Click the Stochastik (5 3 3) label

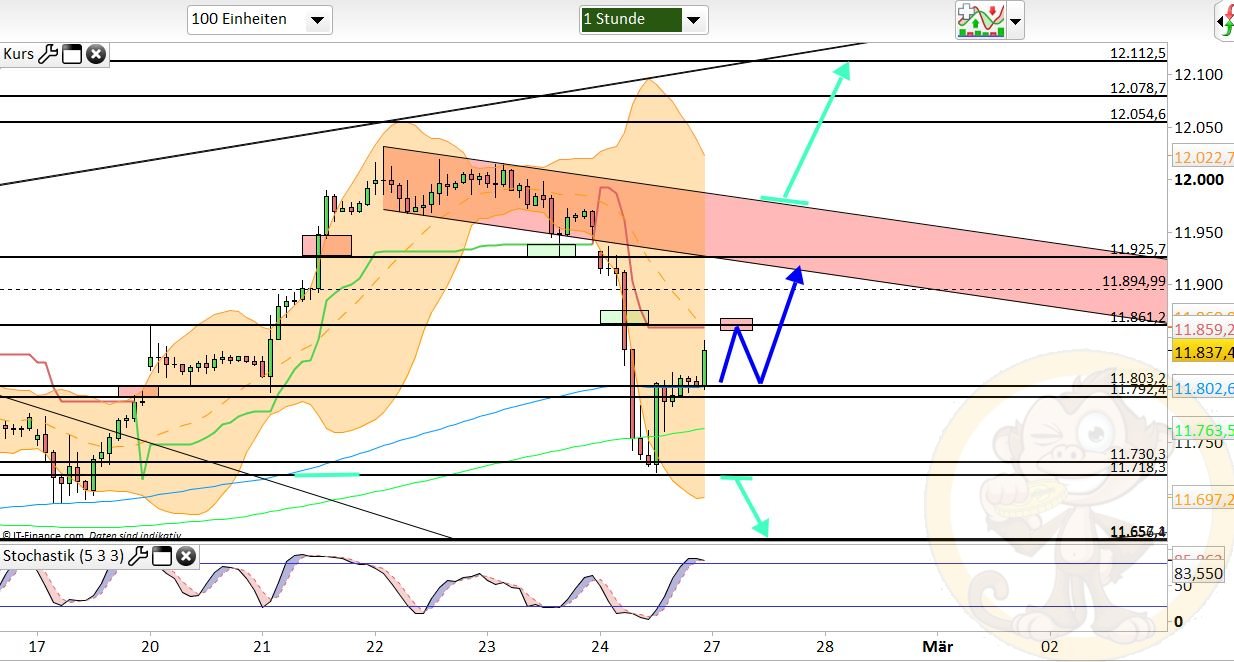[x=63, y=556]
